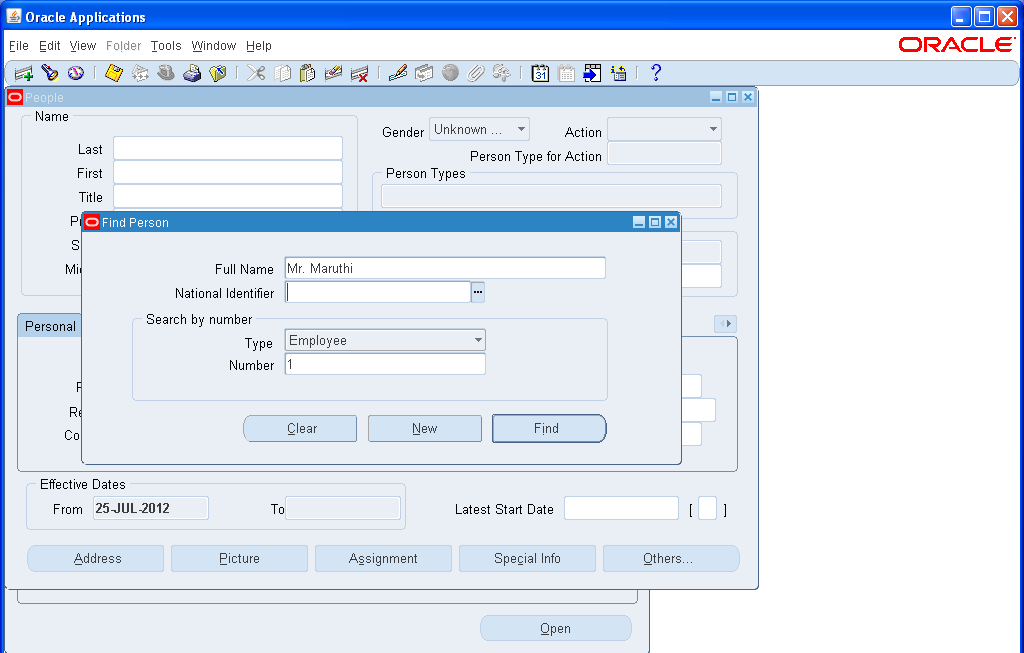Click the Find button in Find Person
The width and height of the screenshot is (1024, 653).
coord(548,428)
